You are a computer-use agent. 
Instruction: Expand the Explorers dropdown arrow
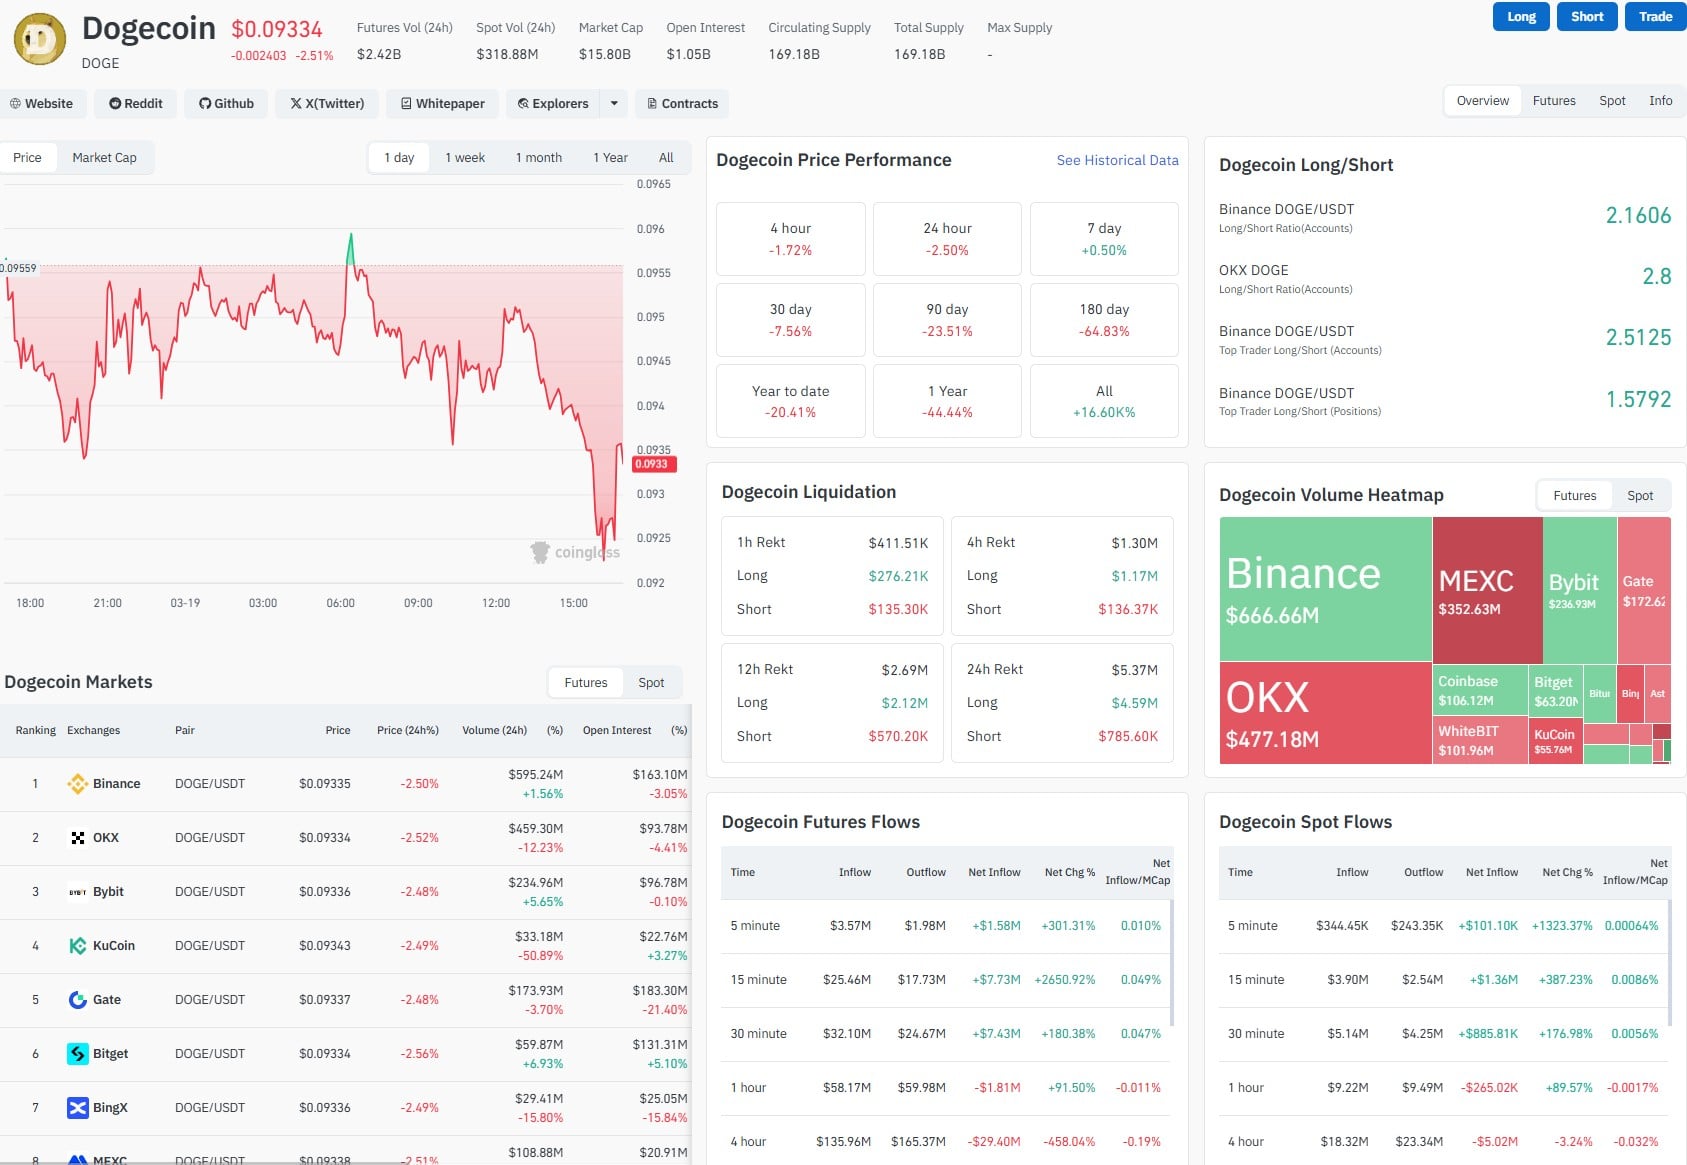[x=614, y=103]
